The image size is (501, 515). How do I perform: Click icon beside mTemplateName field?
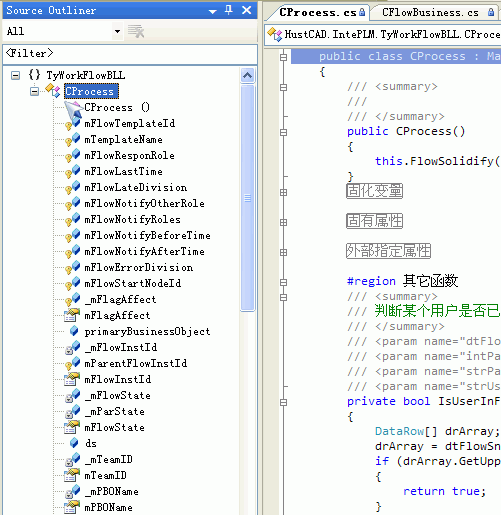[x=72, y=139]
